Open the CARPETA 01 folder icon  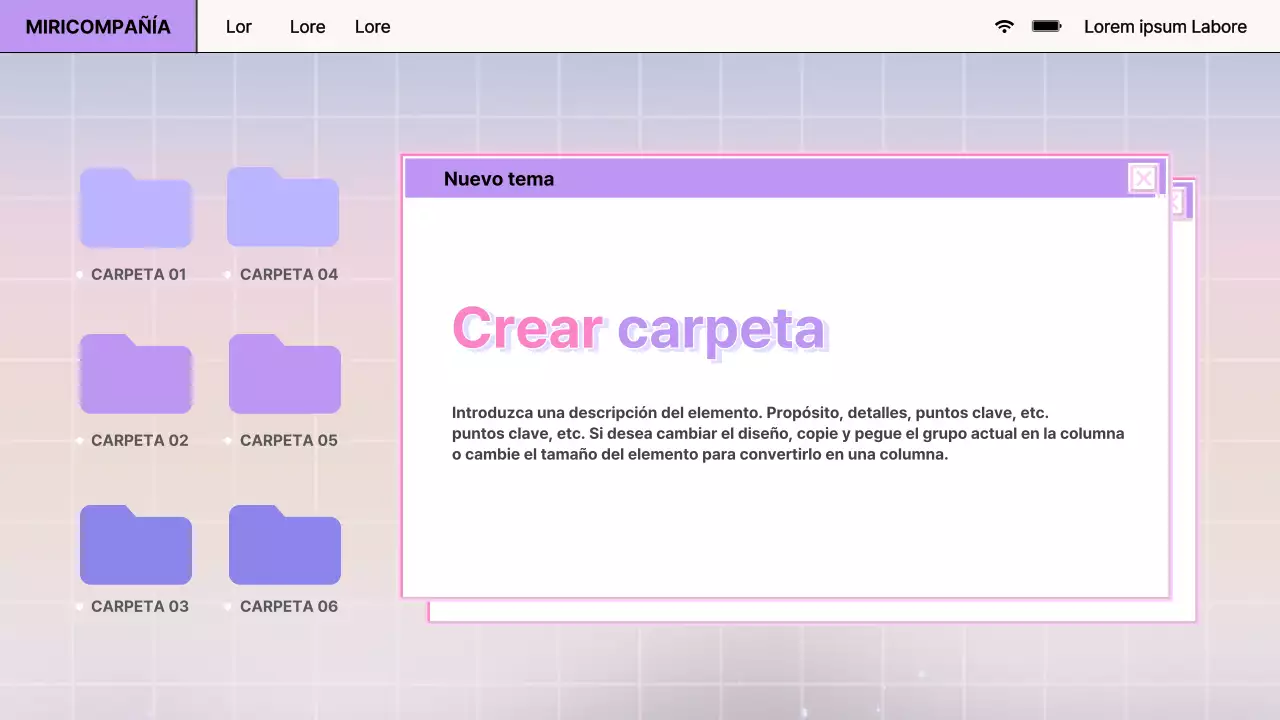136,208
